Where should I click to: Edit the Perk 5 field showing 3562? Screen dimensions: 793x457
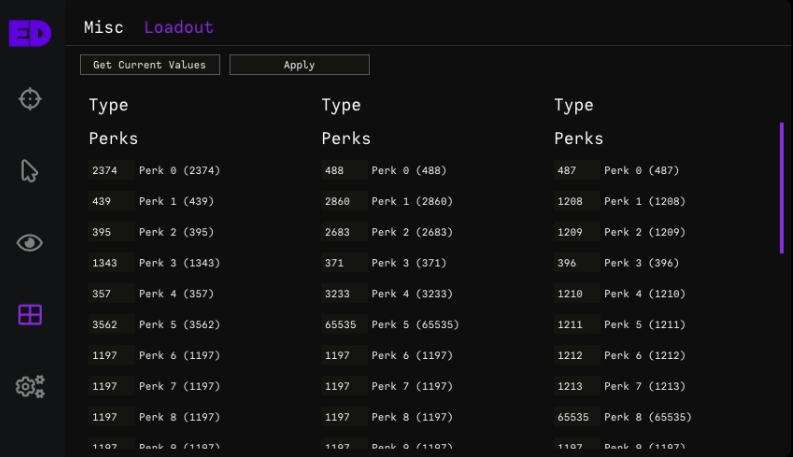tap(110, 325)
